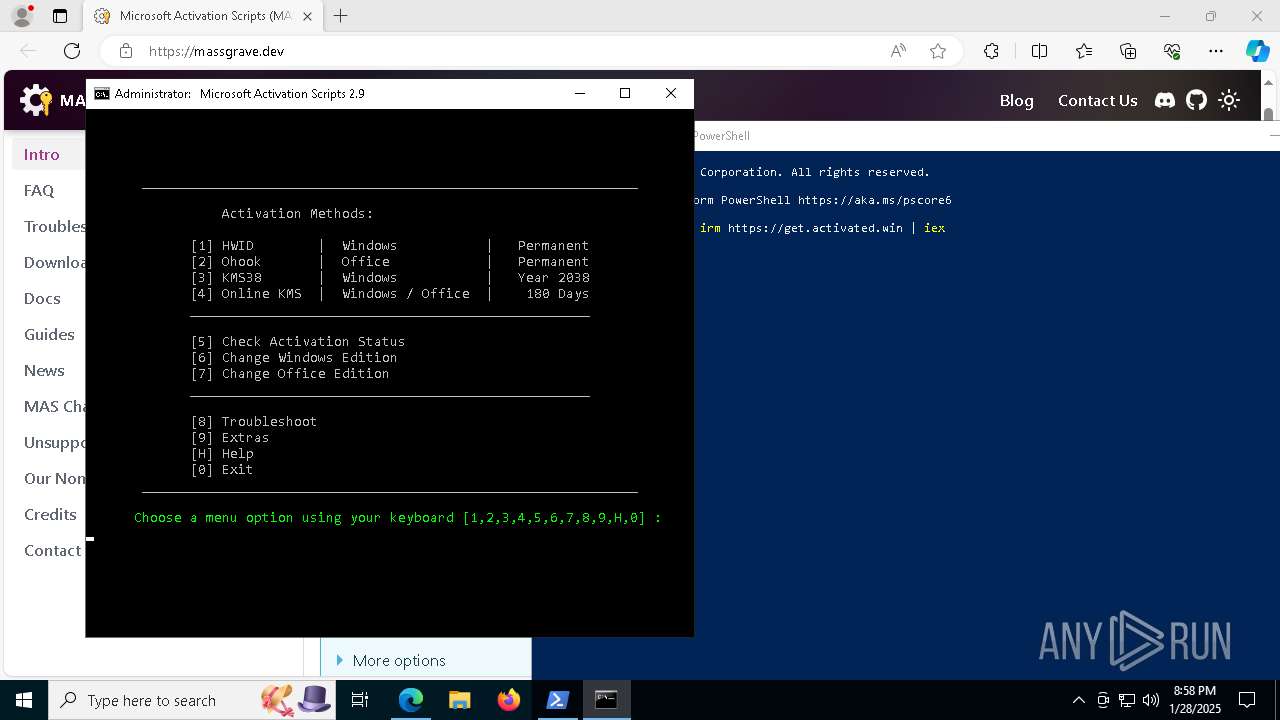Image resolution: width=1280 pixels, height=720 pixels.
Task: Go back in Edge
Action: 28,51
